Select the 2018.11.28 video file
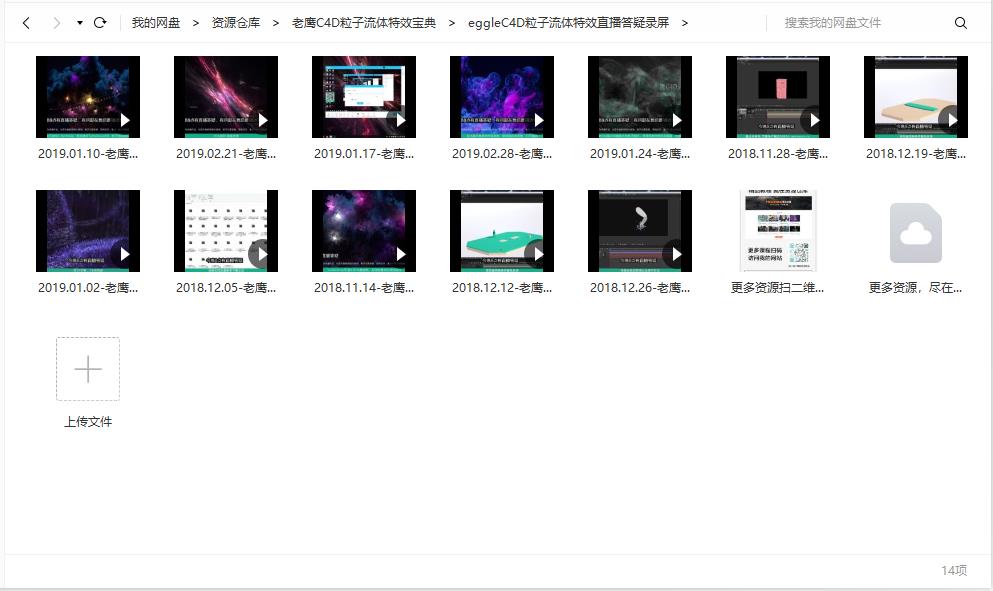 [x=778, y=97]
